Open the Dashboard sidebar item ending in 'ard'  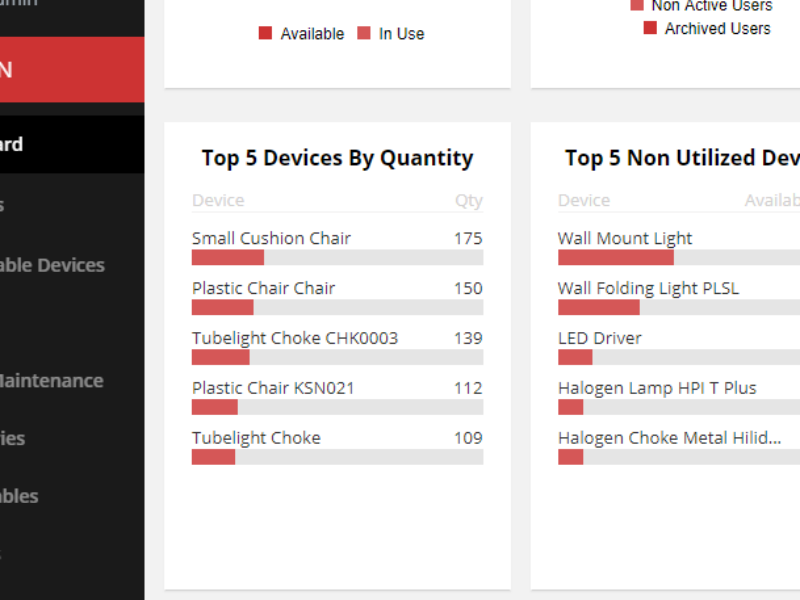tap(72, 144)
